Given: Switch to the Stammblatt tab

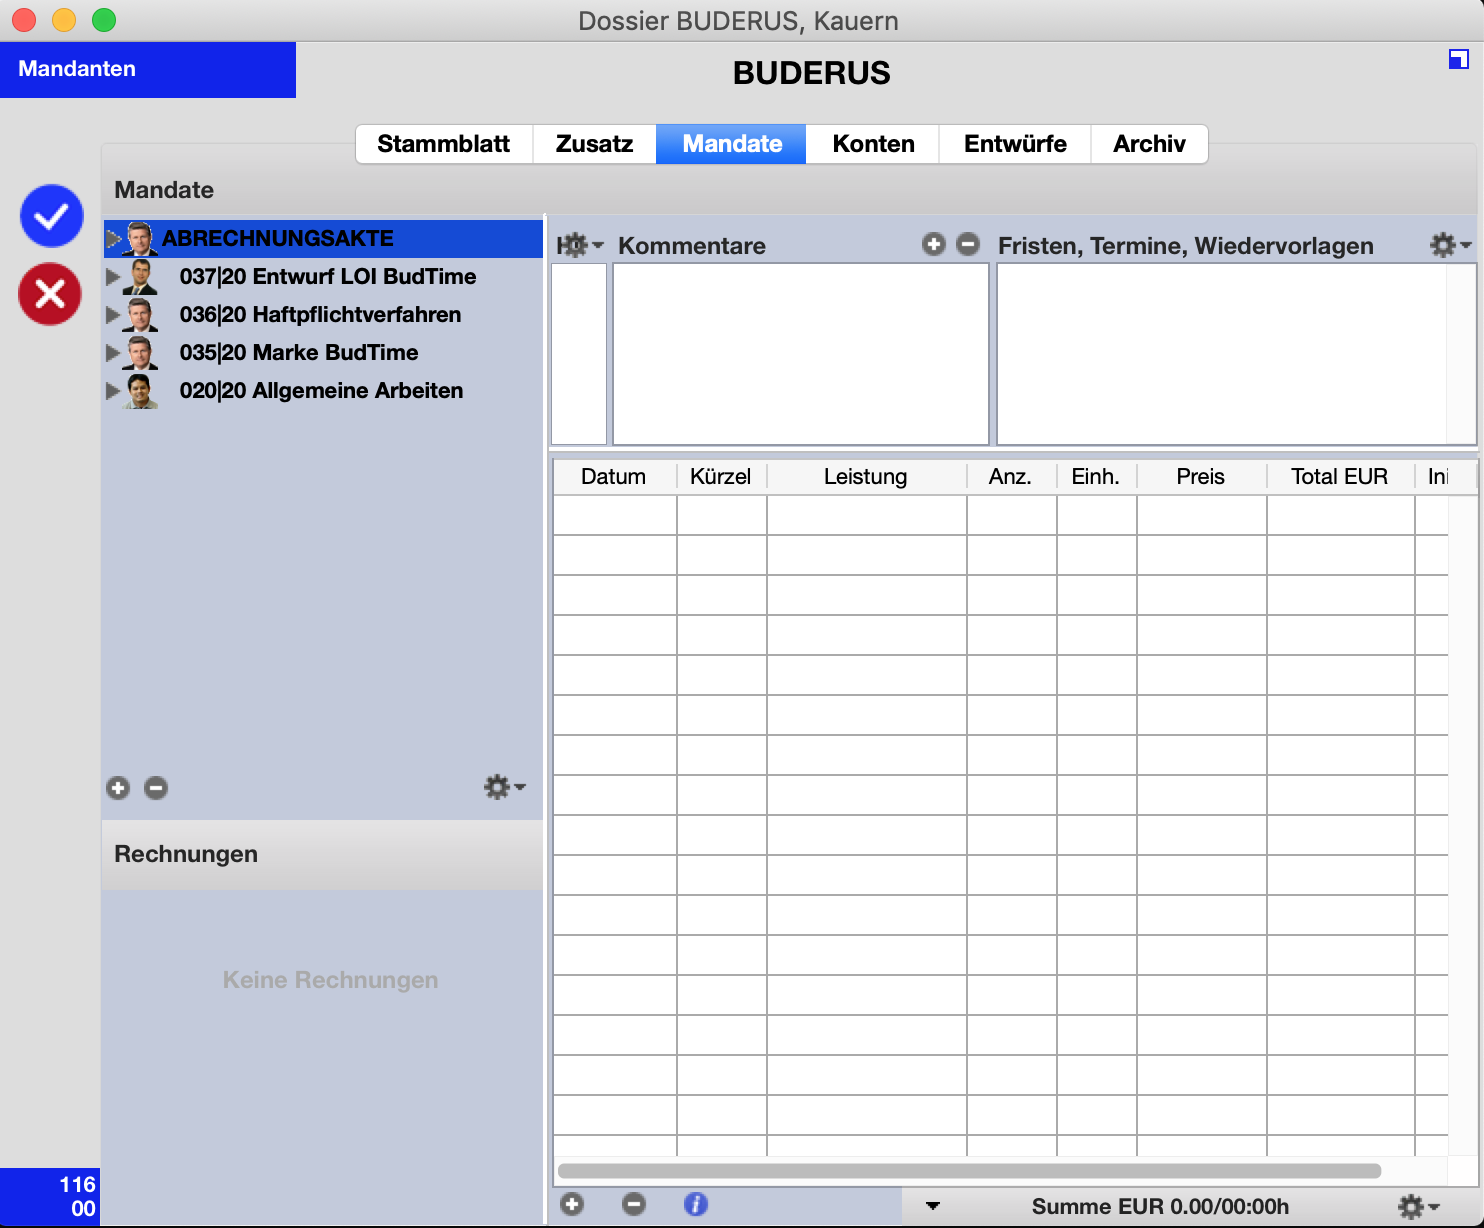Looking at the screenshot, I should (x=444, y=144).
